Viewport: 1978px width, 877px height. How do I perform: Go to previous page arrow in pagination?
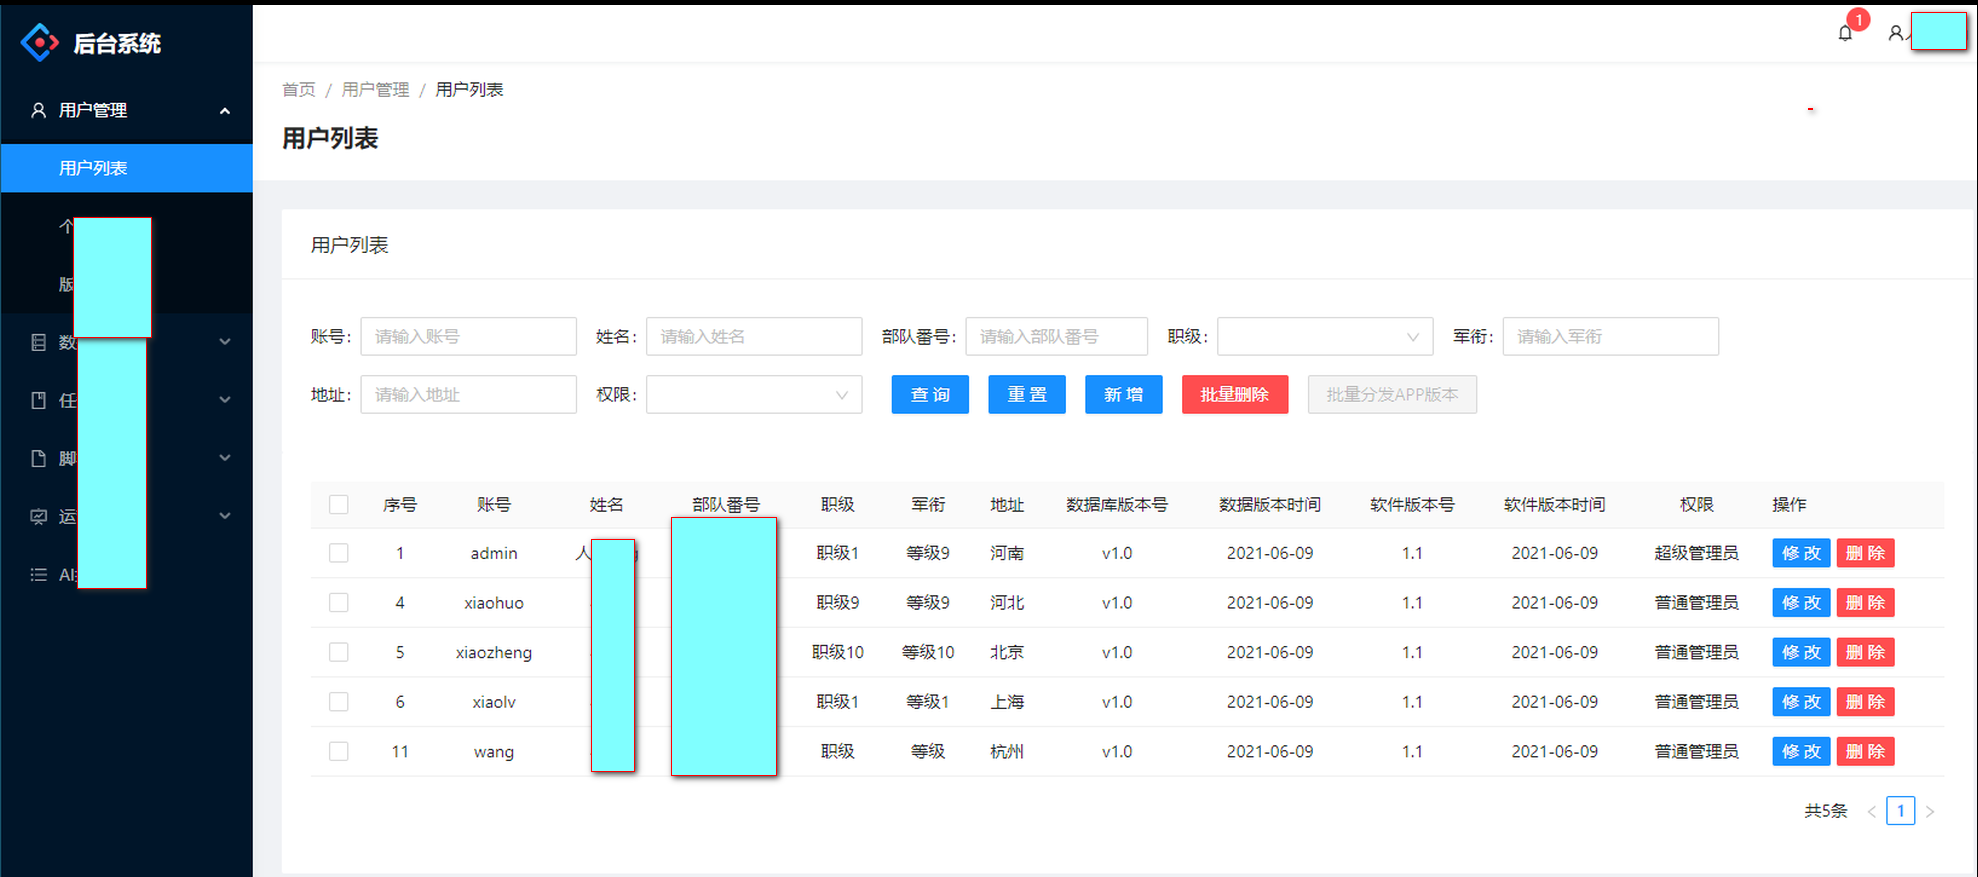[1871, 811]
